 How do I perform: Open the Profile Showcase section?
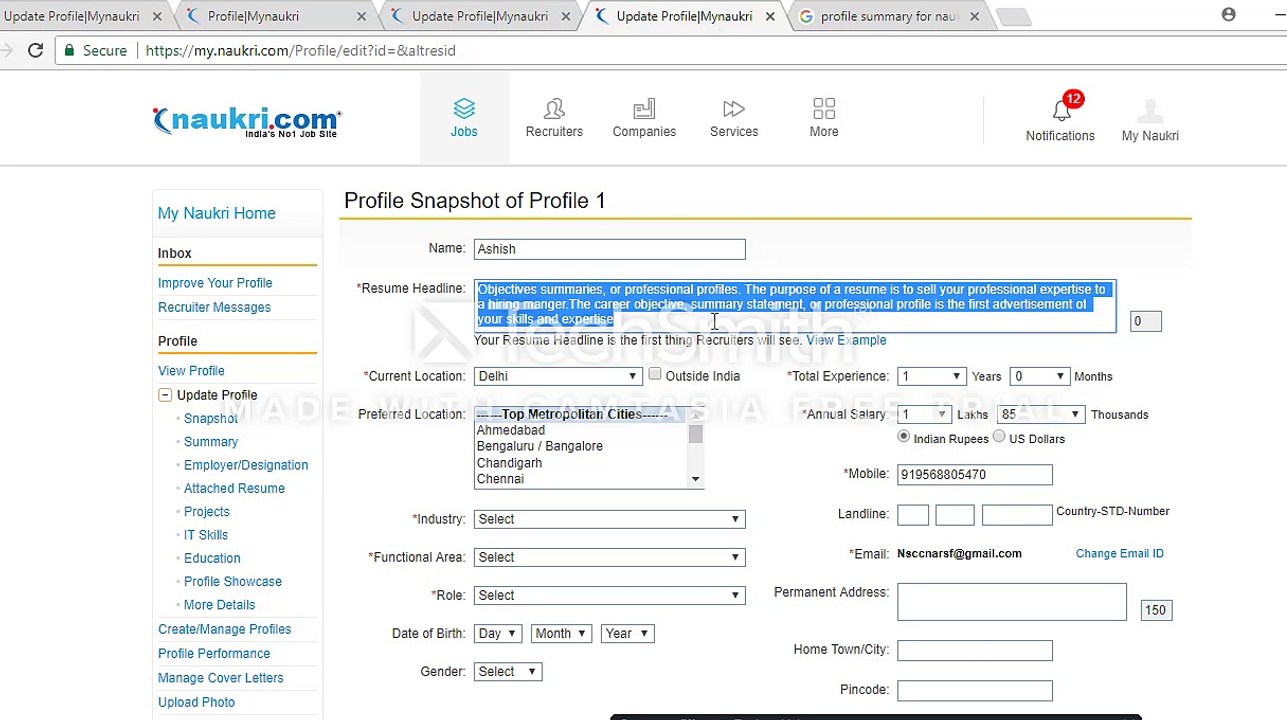click(233, 581)
